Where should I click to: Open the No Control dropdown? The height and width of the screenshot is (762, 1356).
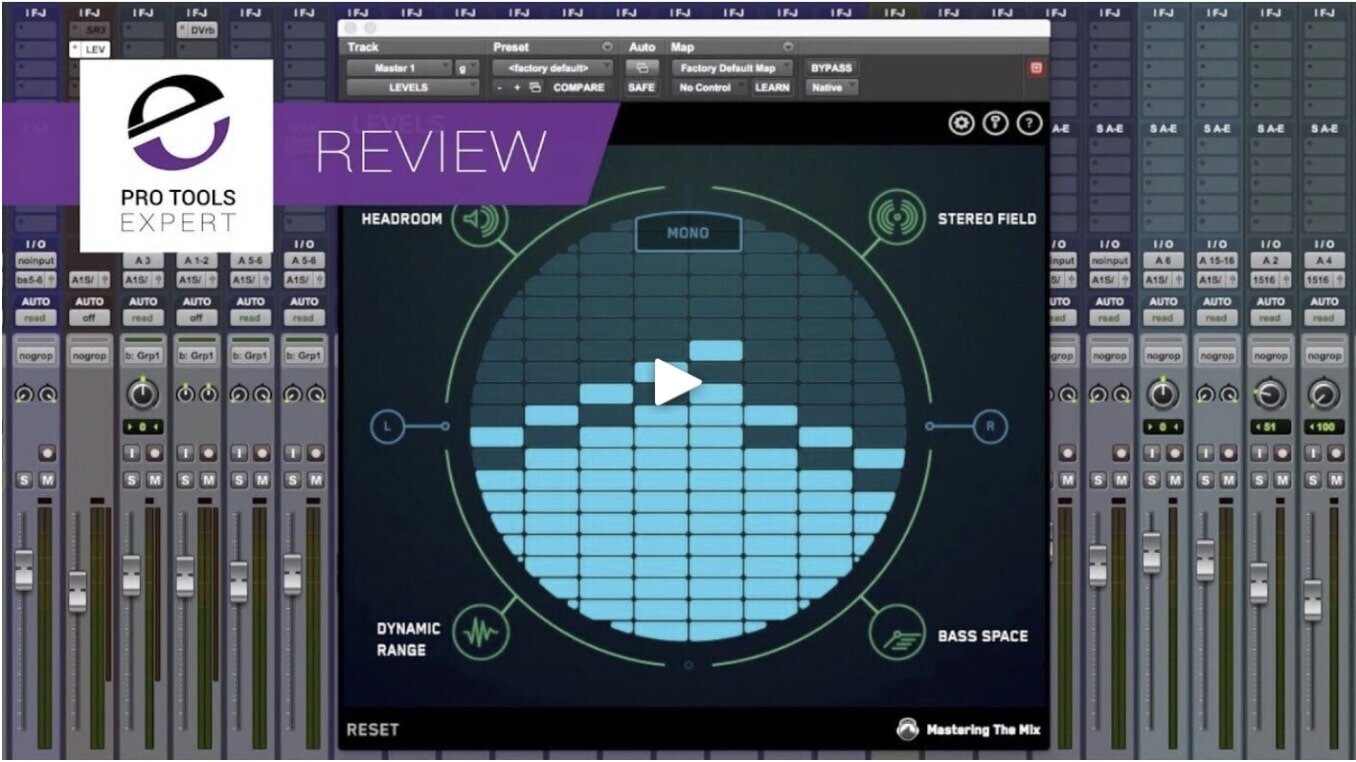[x=709, y=88]
